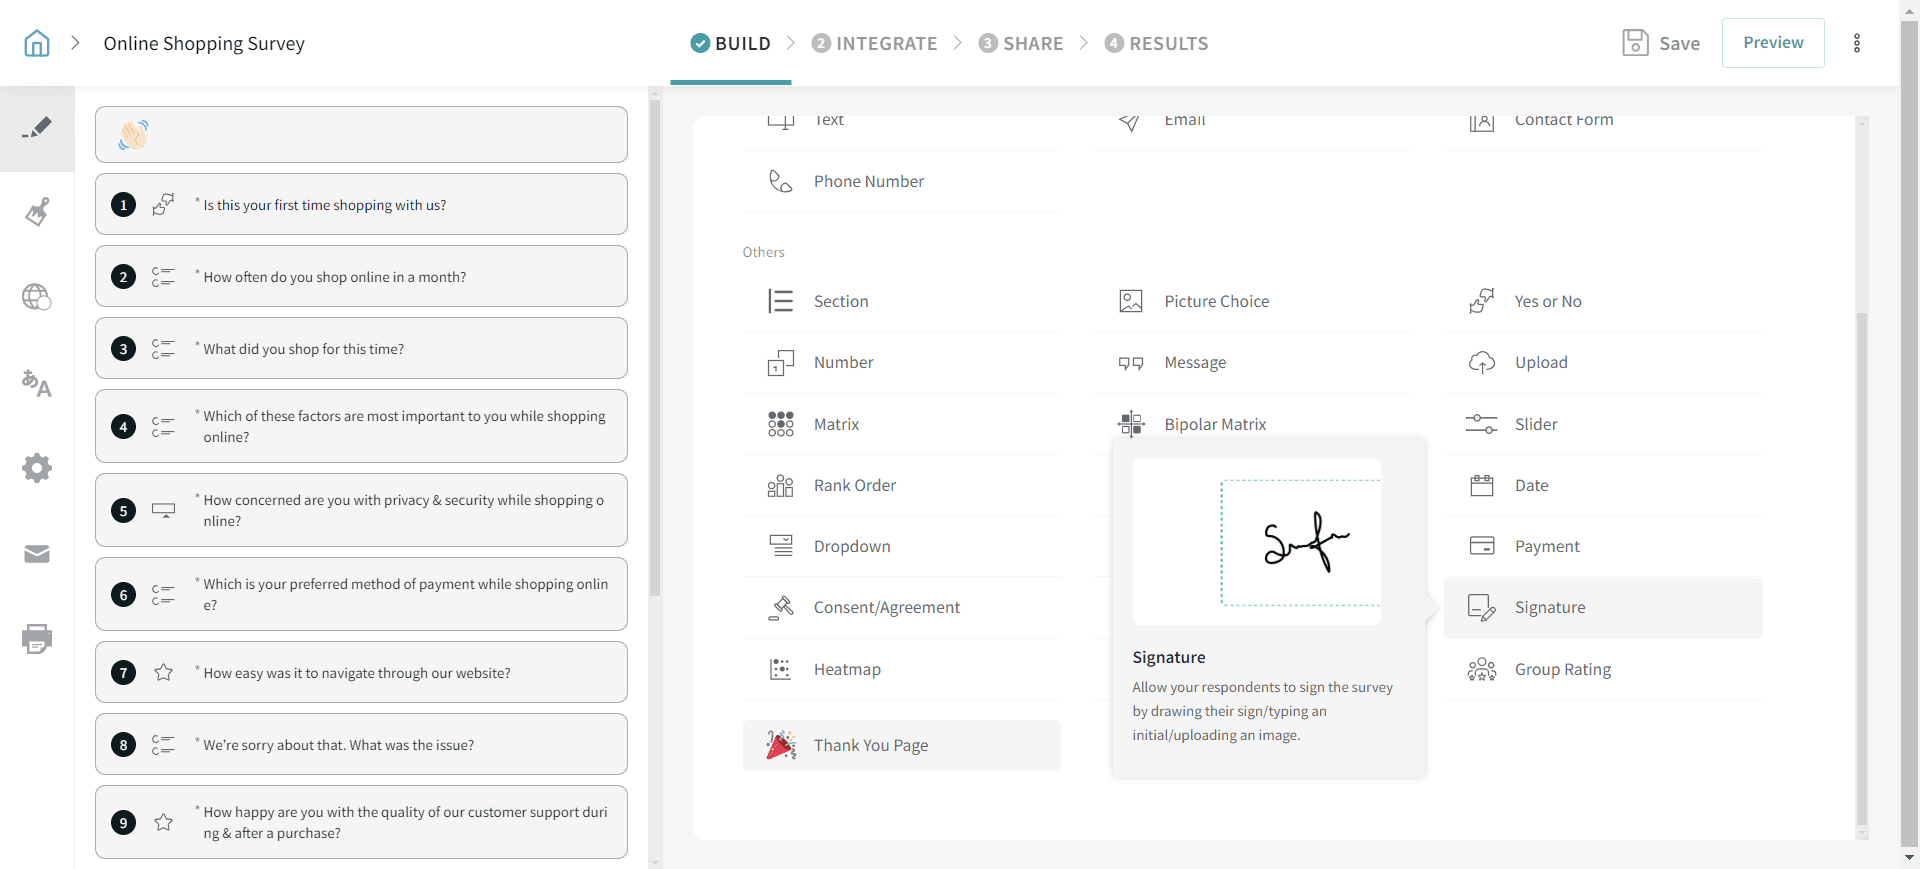Add a Section element to survey
Viewport: 1920px width, 869px height.
coord(841,301)
